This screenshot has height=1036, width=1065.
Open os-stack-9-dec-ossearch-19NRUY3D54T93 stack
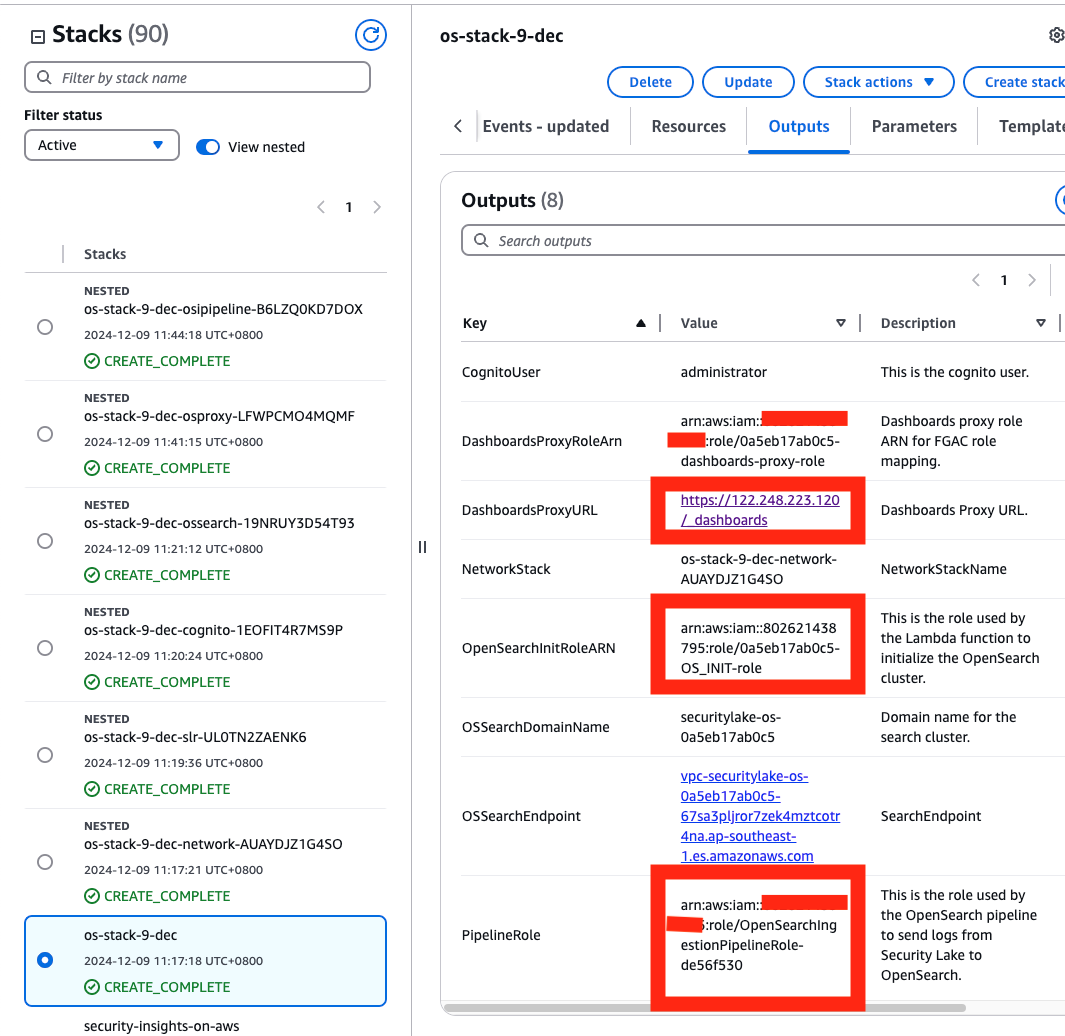click(219, 523)
